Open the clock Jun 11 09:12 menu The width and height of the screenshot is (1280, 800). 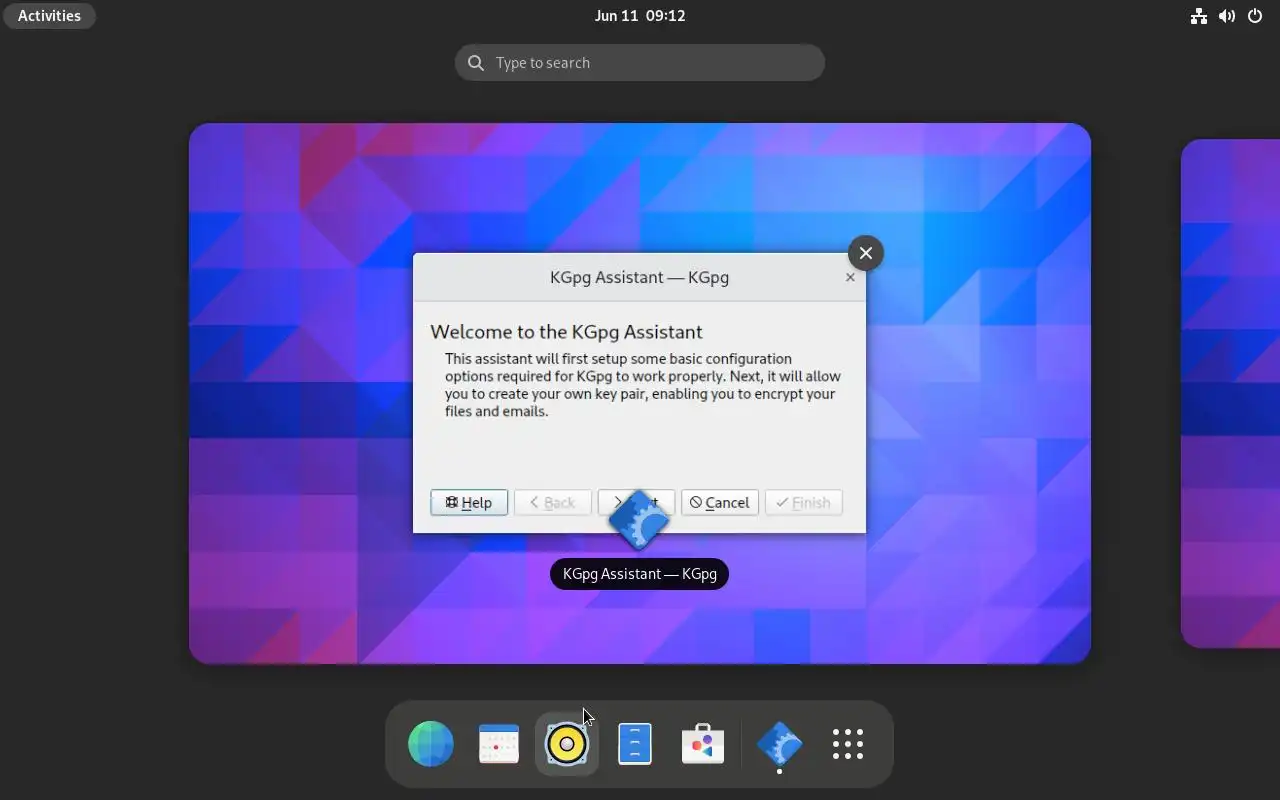640,16
